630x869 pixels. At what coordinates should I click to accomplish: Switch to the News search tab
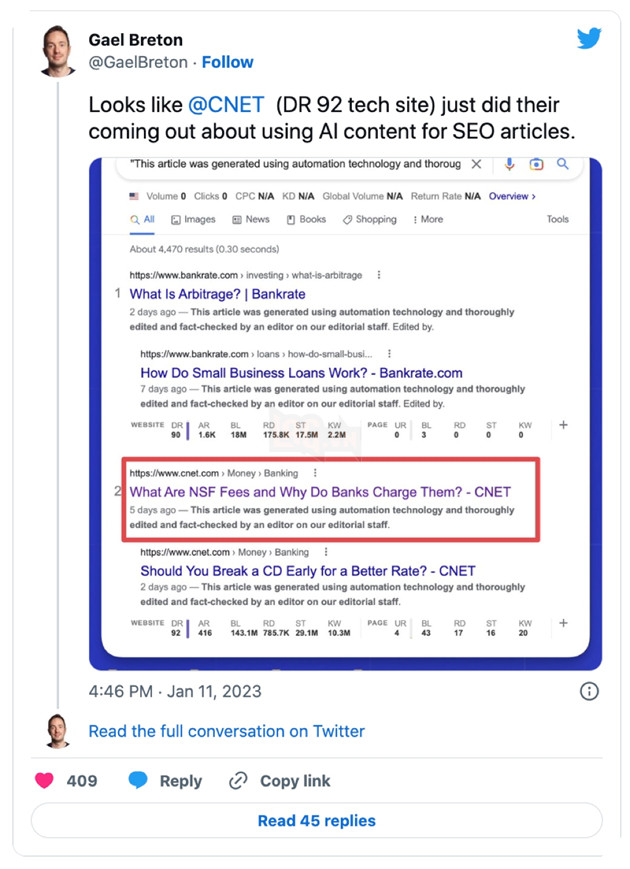(x=251, y=219)
